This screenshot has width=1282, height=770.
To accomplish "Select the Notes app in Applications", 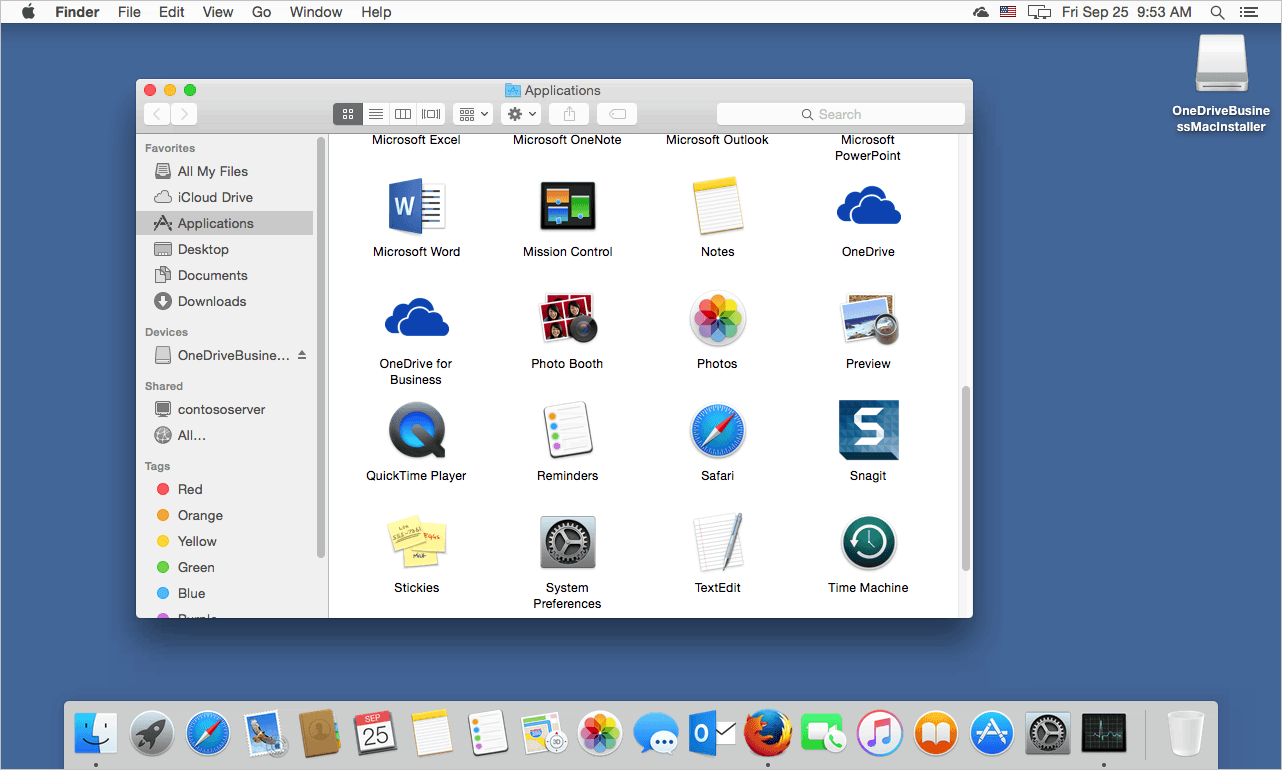I will [717, 207].
